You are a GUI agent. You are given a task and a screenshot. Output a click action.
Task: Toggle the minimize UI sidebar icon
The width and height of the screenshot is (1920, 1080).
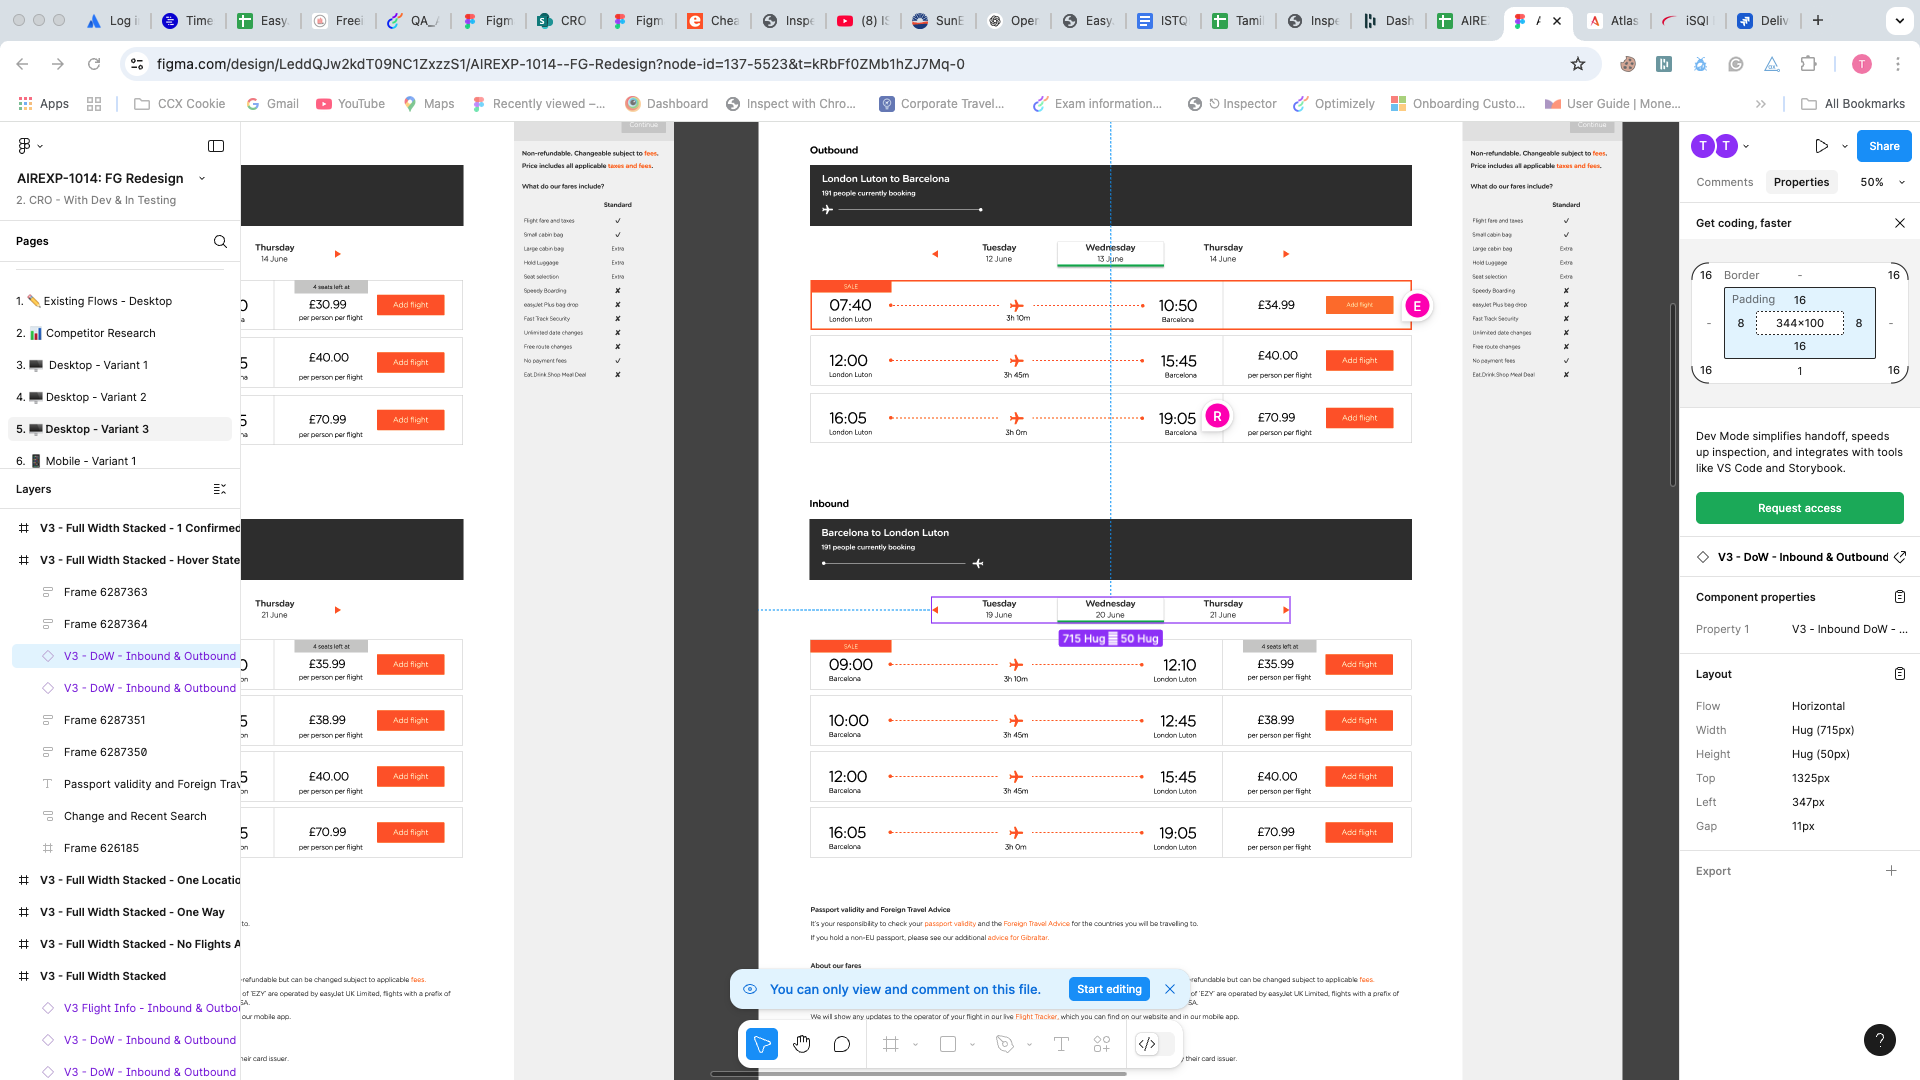tap(216, 146)
